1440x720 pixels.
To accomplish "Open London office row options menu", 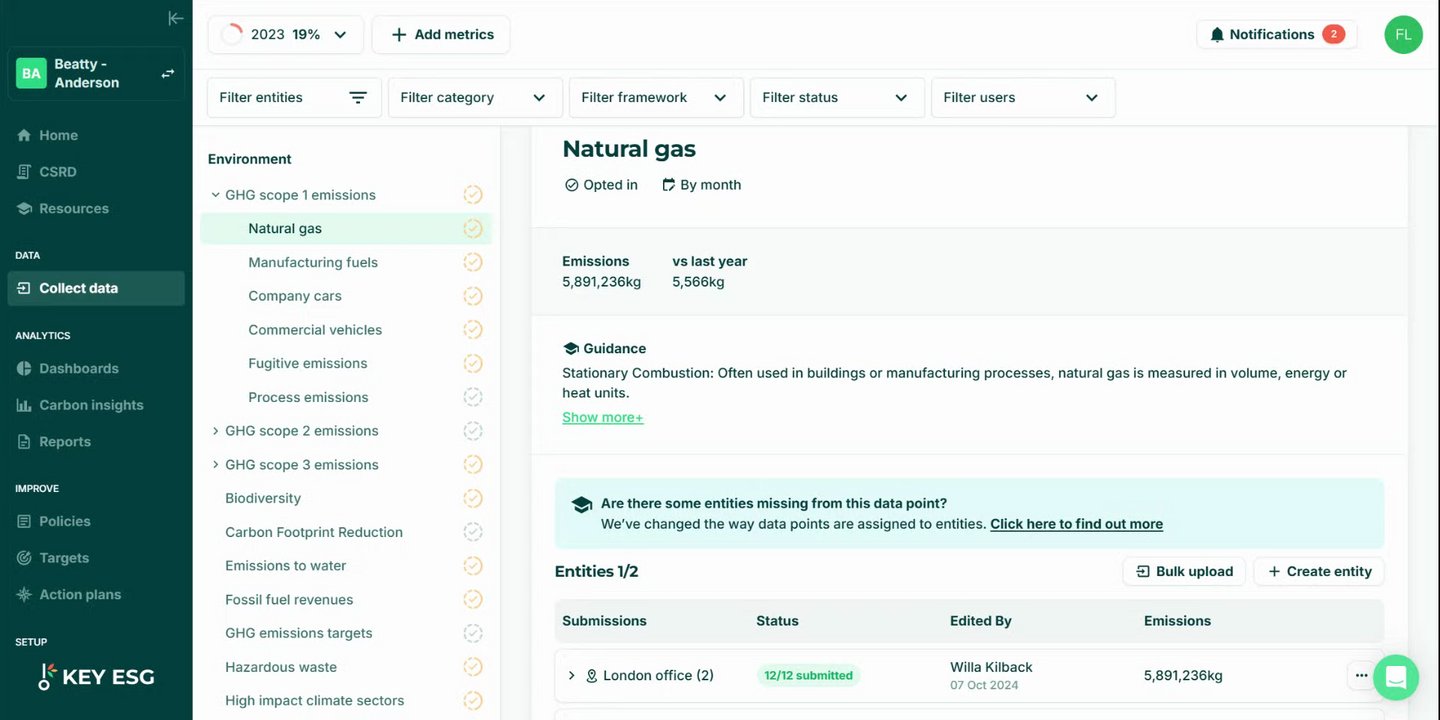I will (1361, 675).
